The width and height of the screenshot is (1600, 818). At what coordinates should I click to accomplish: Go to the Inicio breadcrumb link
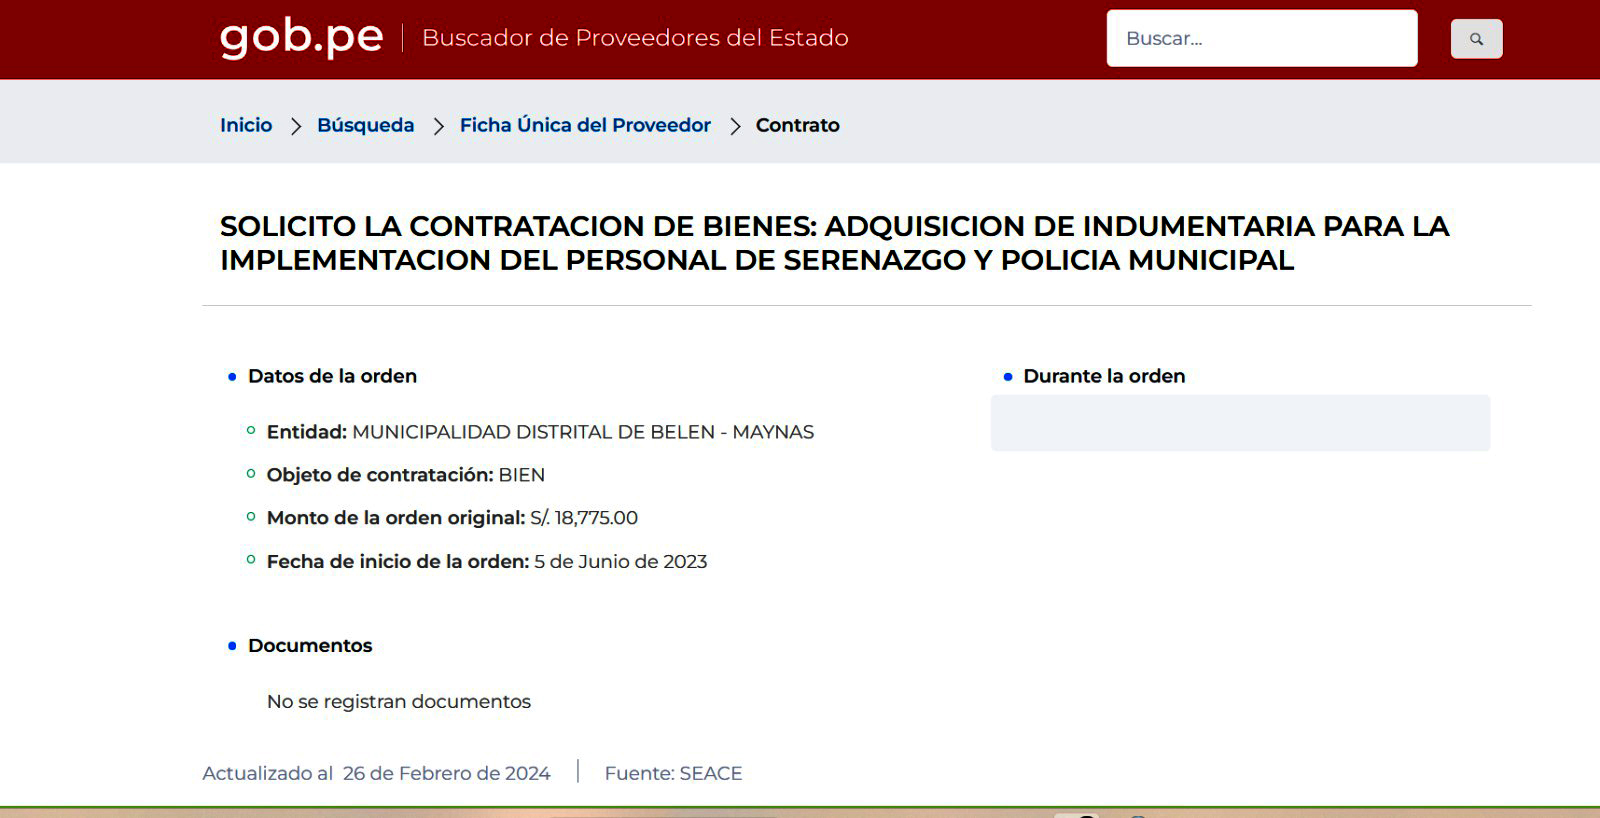[x=246, y=125]
